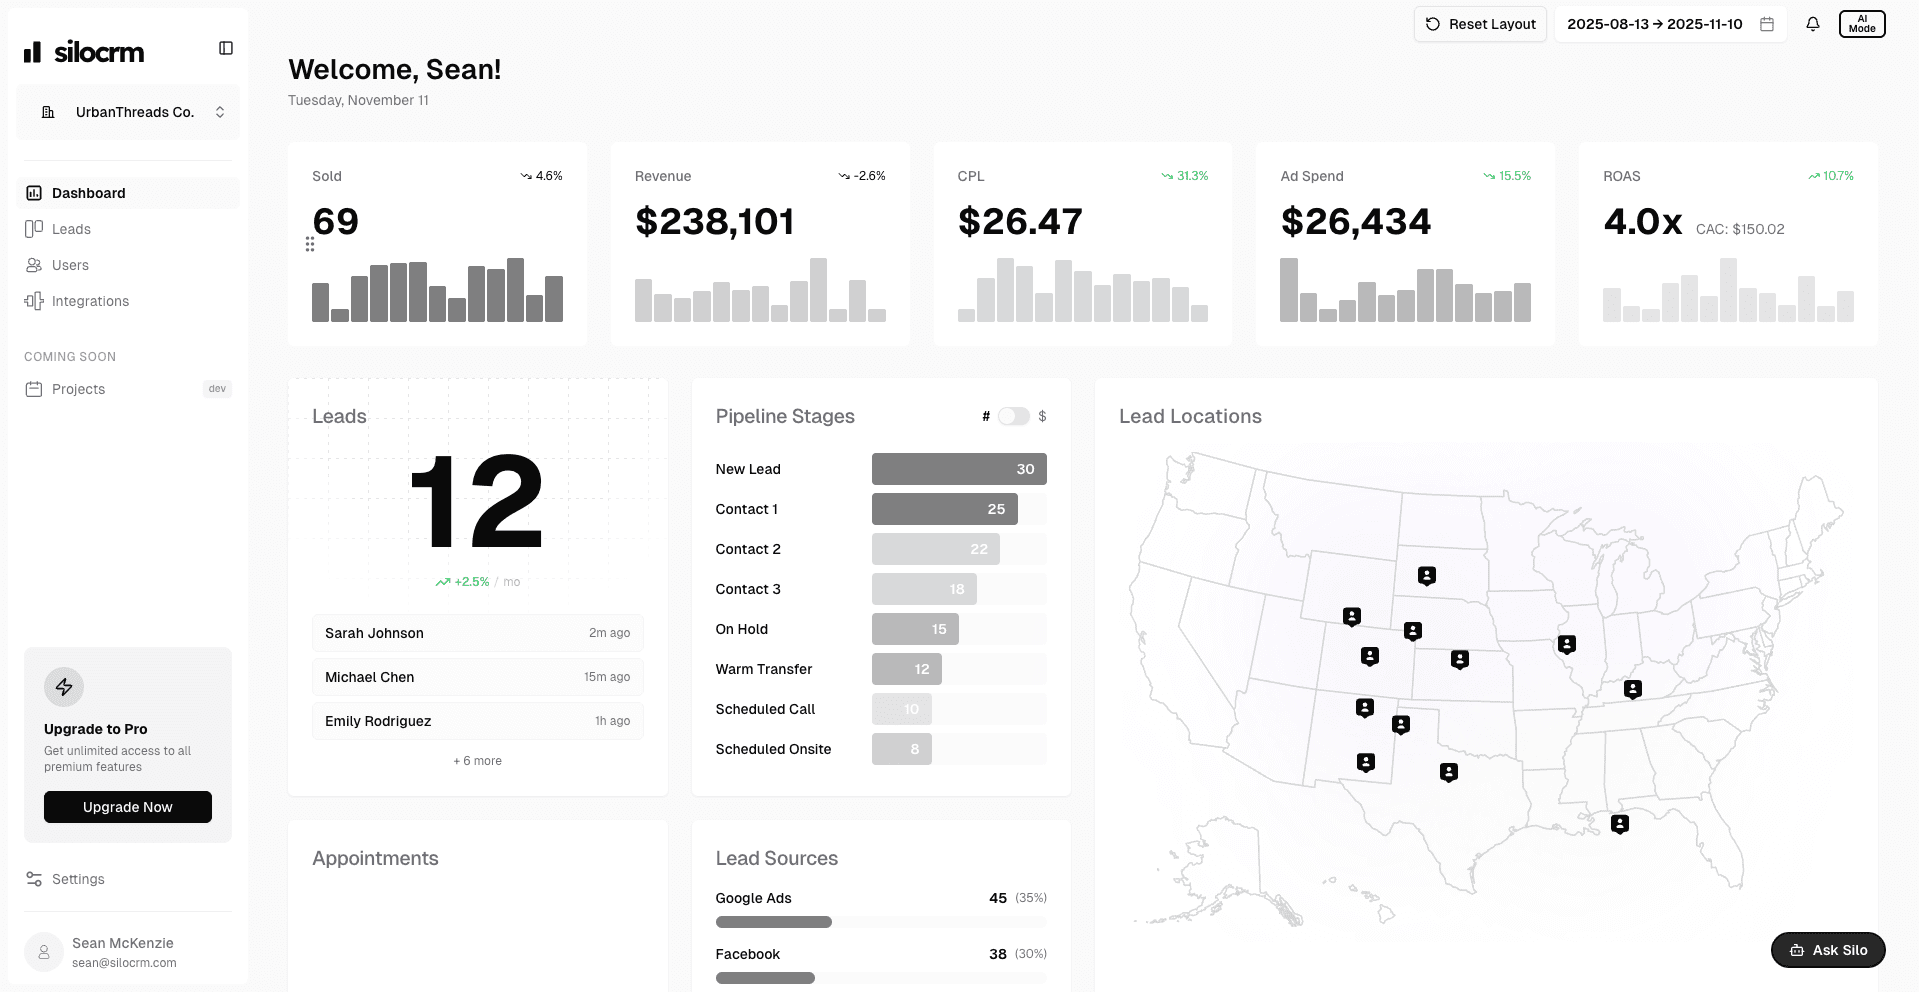Enable AI Mode
The image size is (1919, 992).
tap(1861, 24)
